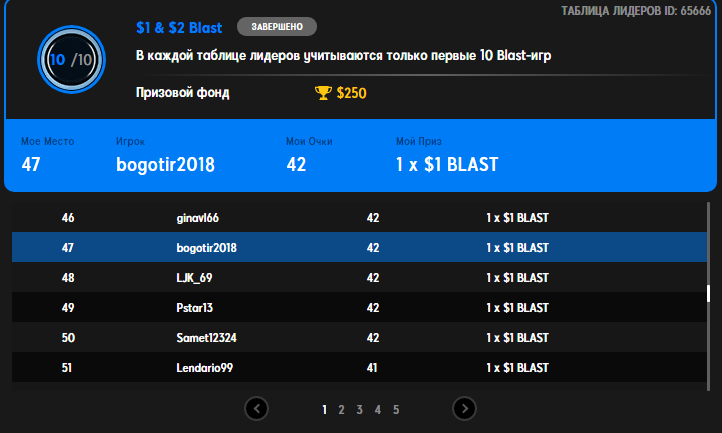Select the highlighted bogotir2018 table row
The width and height of the screenshot is (722, 433).
click(x=360, y=247)
